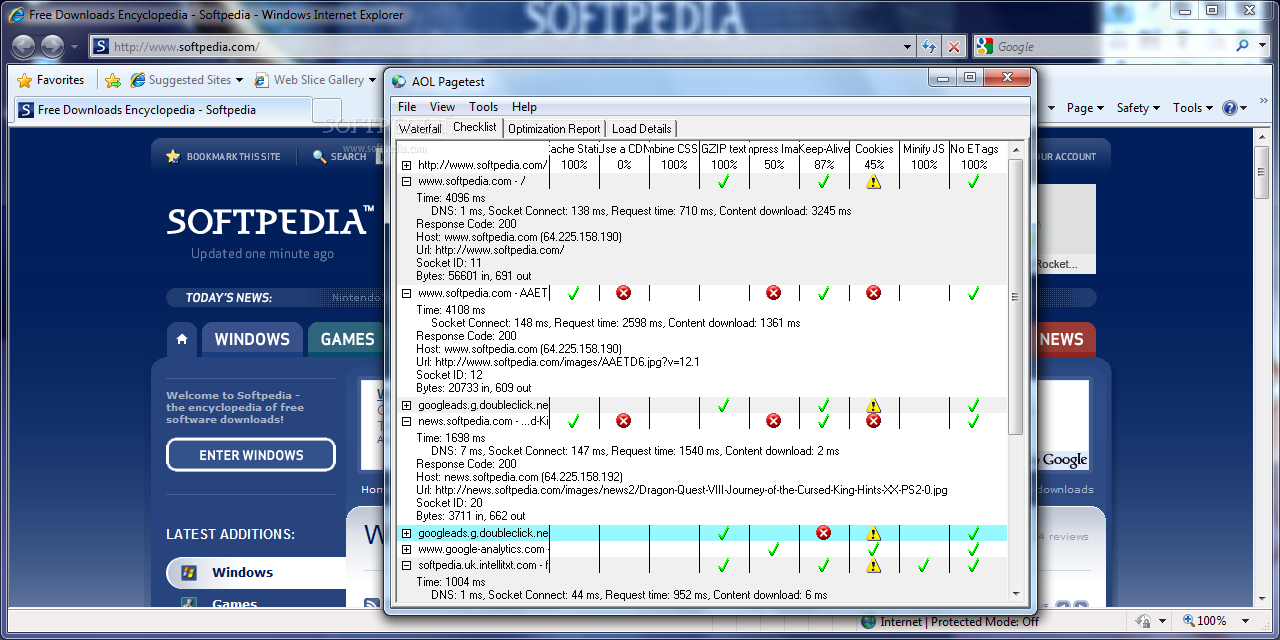
Task: Switch to the Load Details tab
Action: pyautogui.click(x=641, y=129)
